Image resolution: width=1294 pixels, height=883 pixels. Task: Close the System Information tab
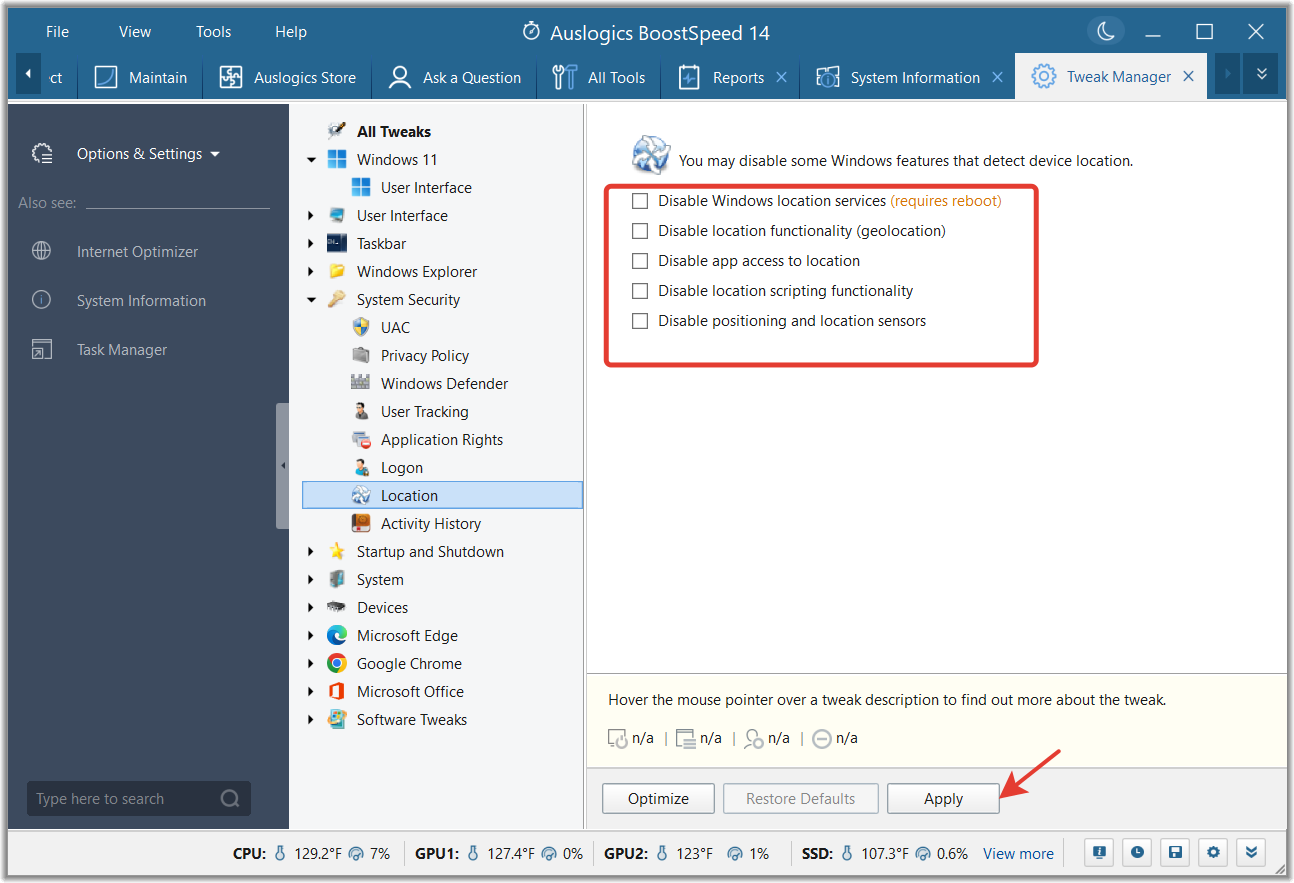pos(997,77)
